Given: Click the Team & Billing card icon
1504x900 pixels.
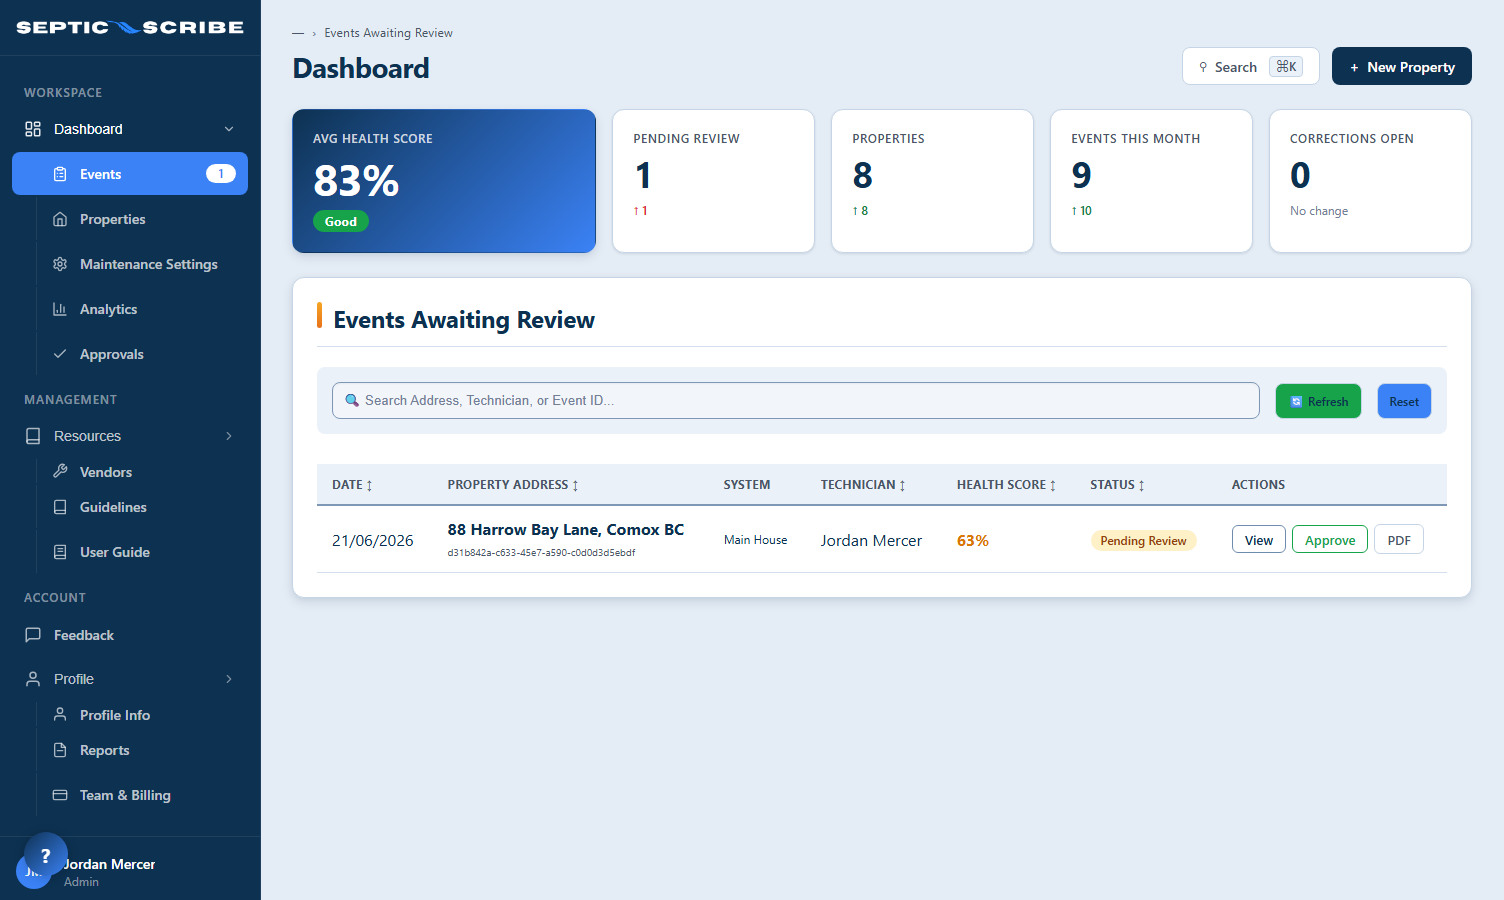Looking at the screenshot, I should click(x=60, y=795).
